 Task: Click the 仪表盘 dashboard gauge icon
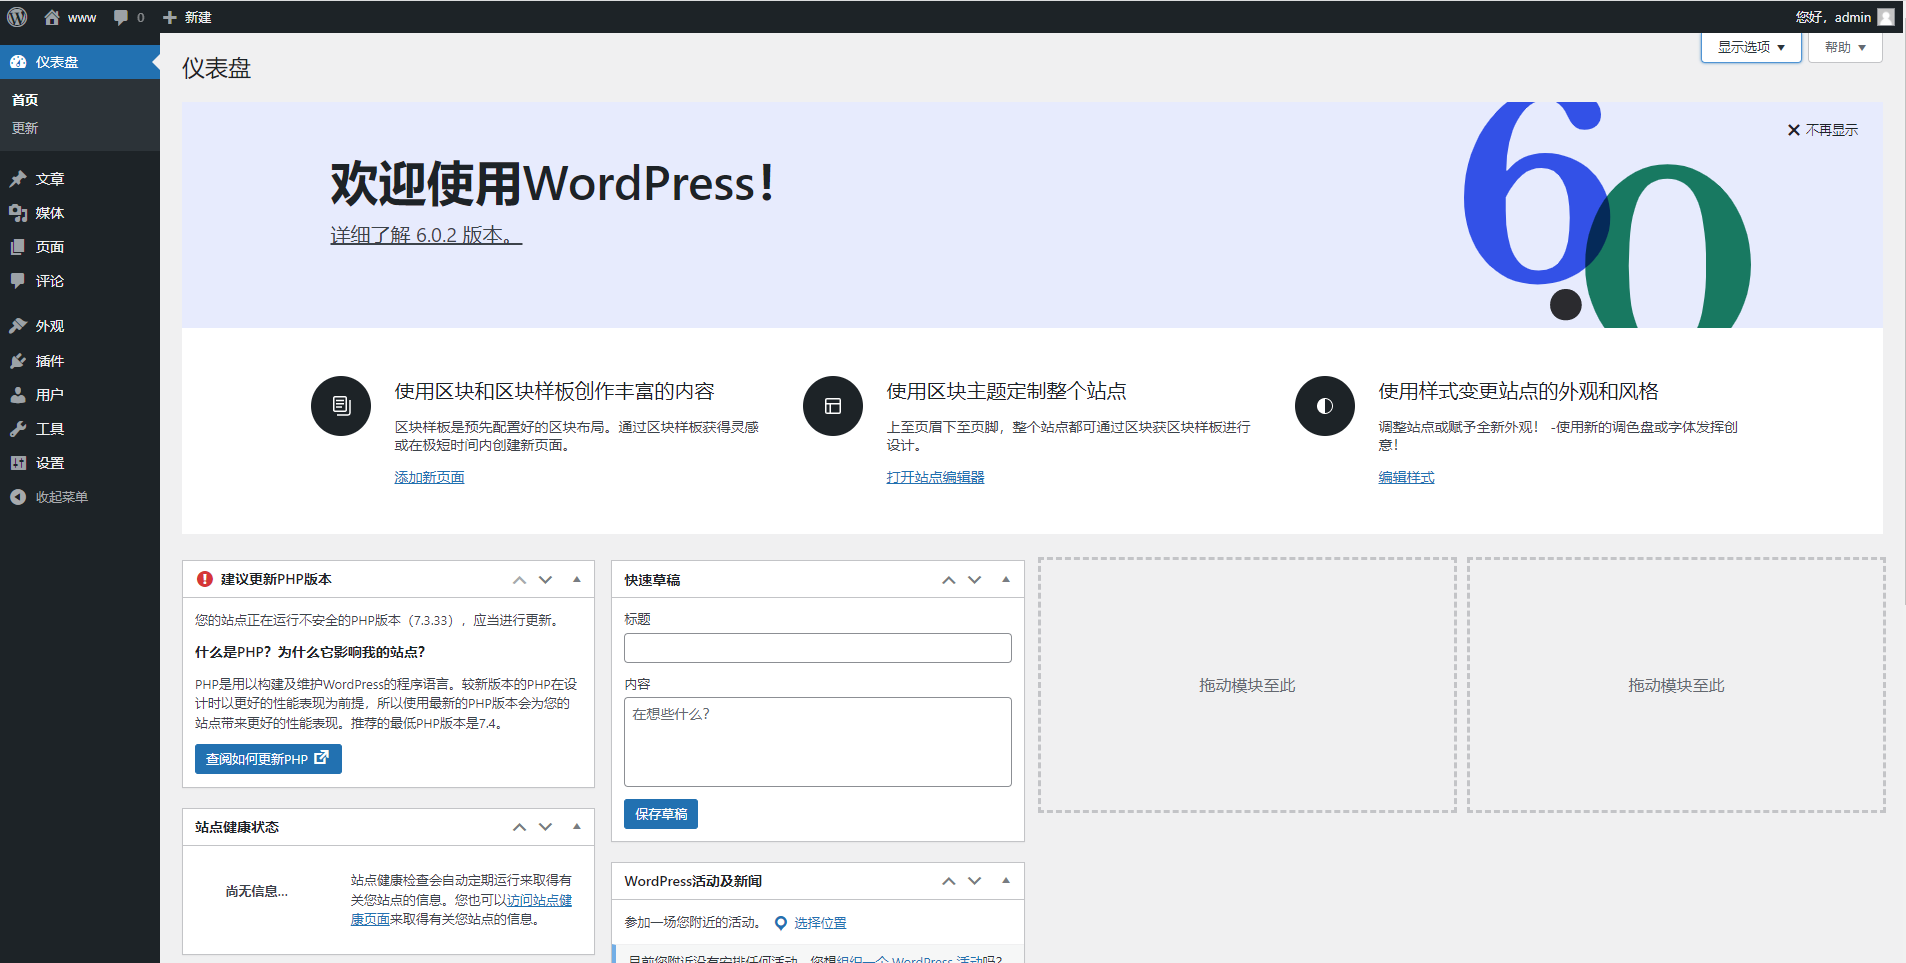coord(18,62)
